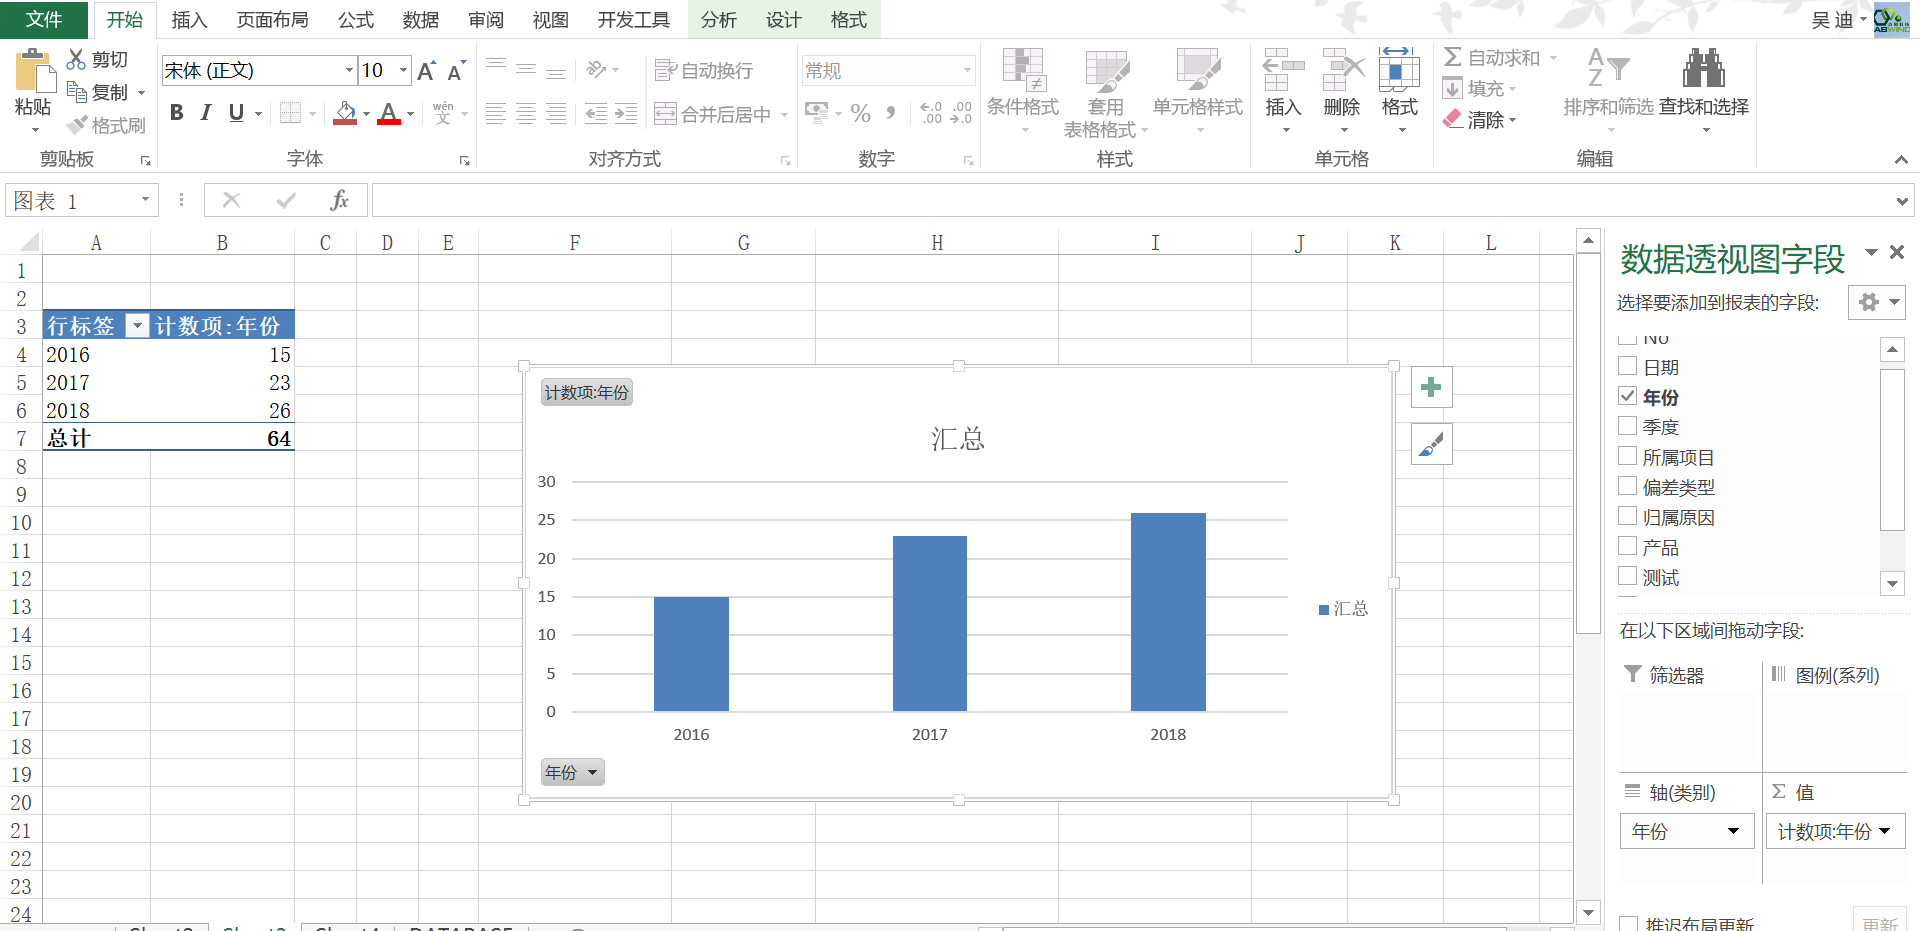1920x931 pixels.
Task: Open the 设计 ribbon tab
Action: (783, 20)
